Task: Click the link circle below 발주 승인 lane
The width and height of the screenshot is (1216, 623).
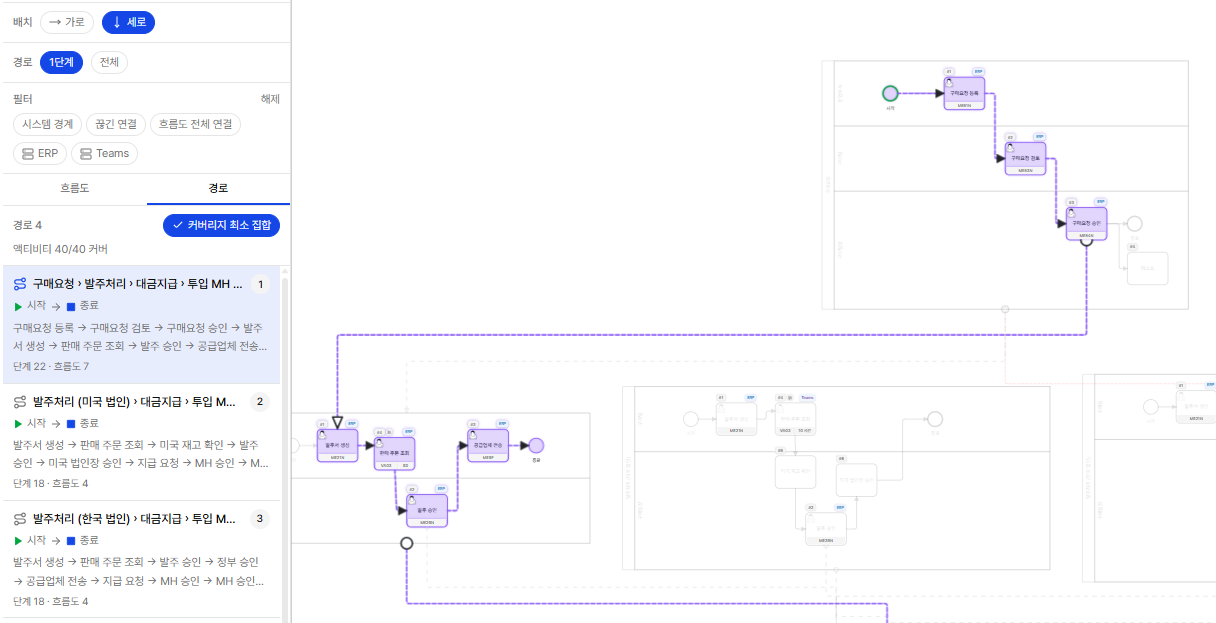Action: pyautogui.click(x=406, y=543)
